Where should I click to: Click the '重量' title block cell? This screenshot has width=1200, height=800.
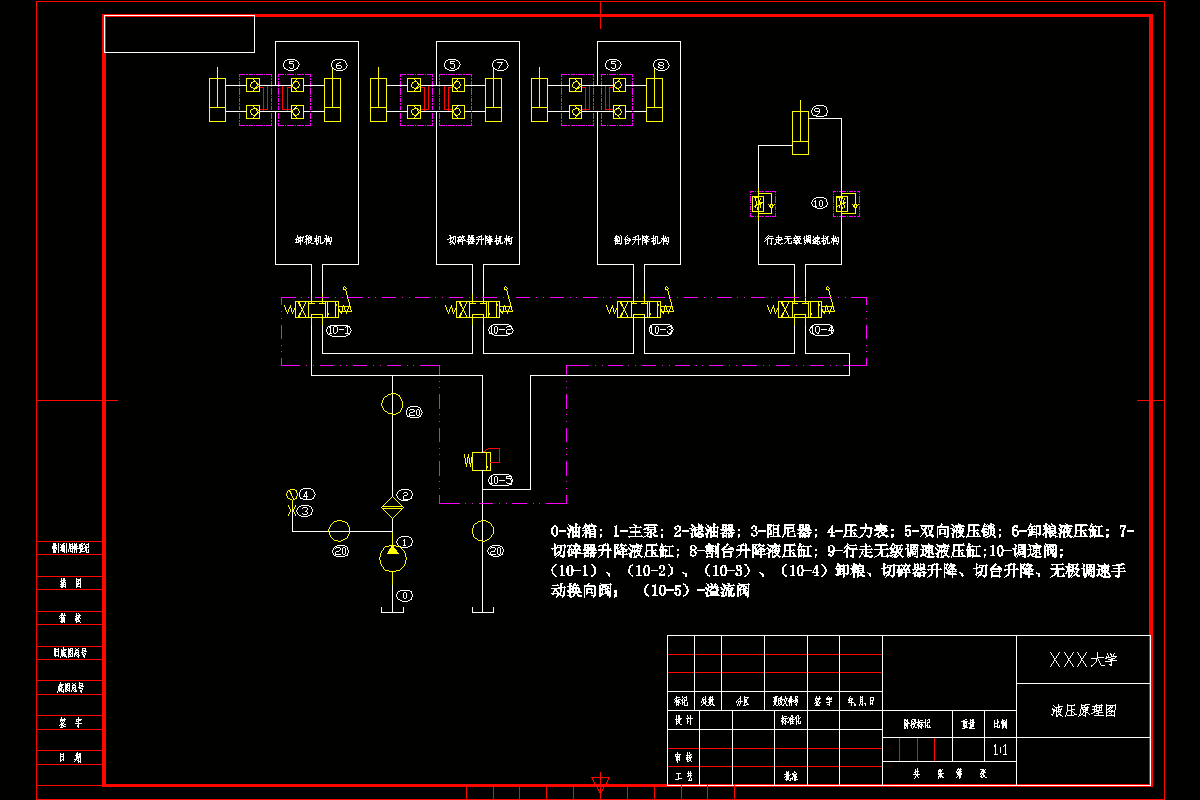967,723
